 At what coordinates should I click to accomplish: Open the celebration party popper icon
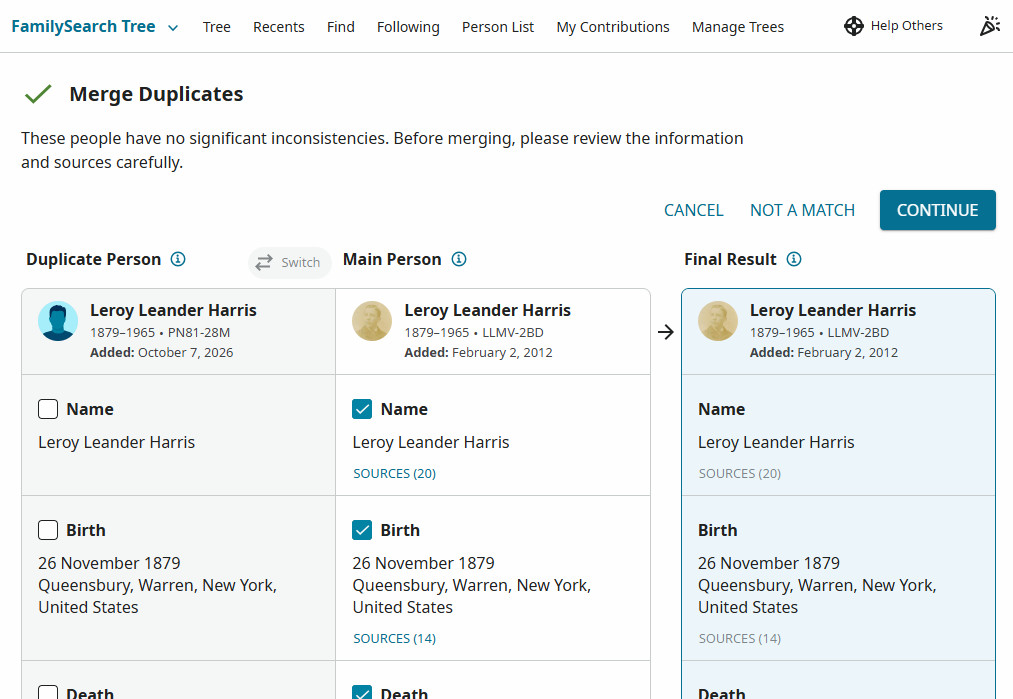point(990,26)
